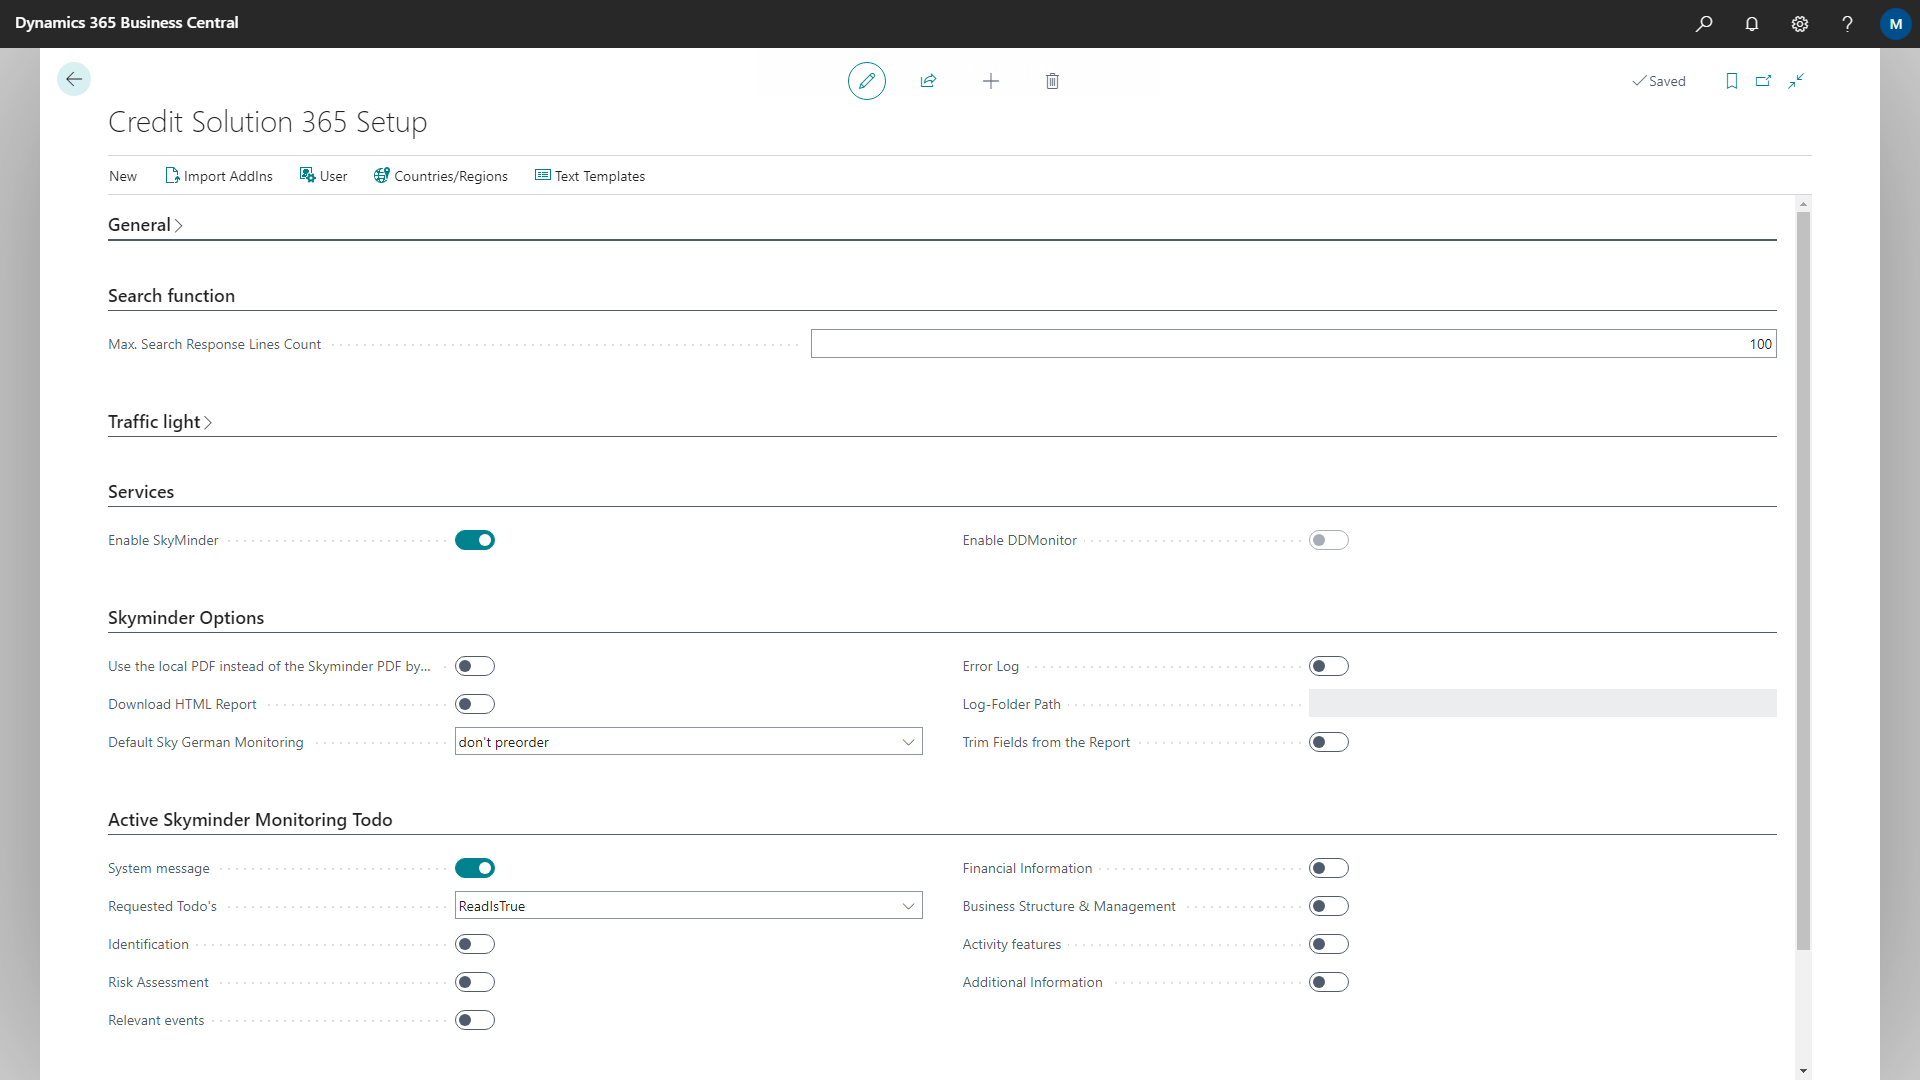
Task: Click the collapse page arrows icon
Action: point(1797,81)
